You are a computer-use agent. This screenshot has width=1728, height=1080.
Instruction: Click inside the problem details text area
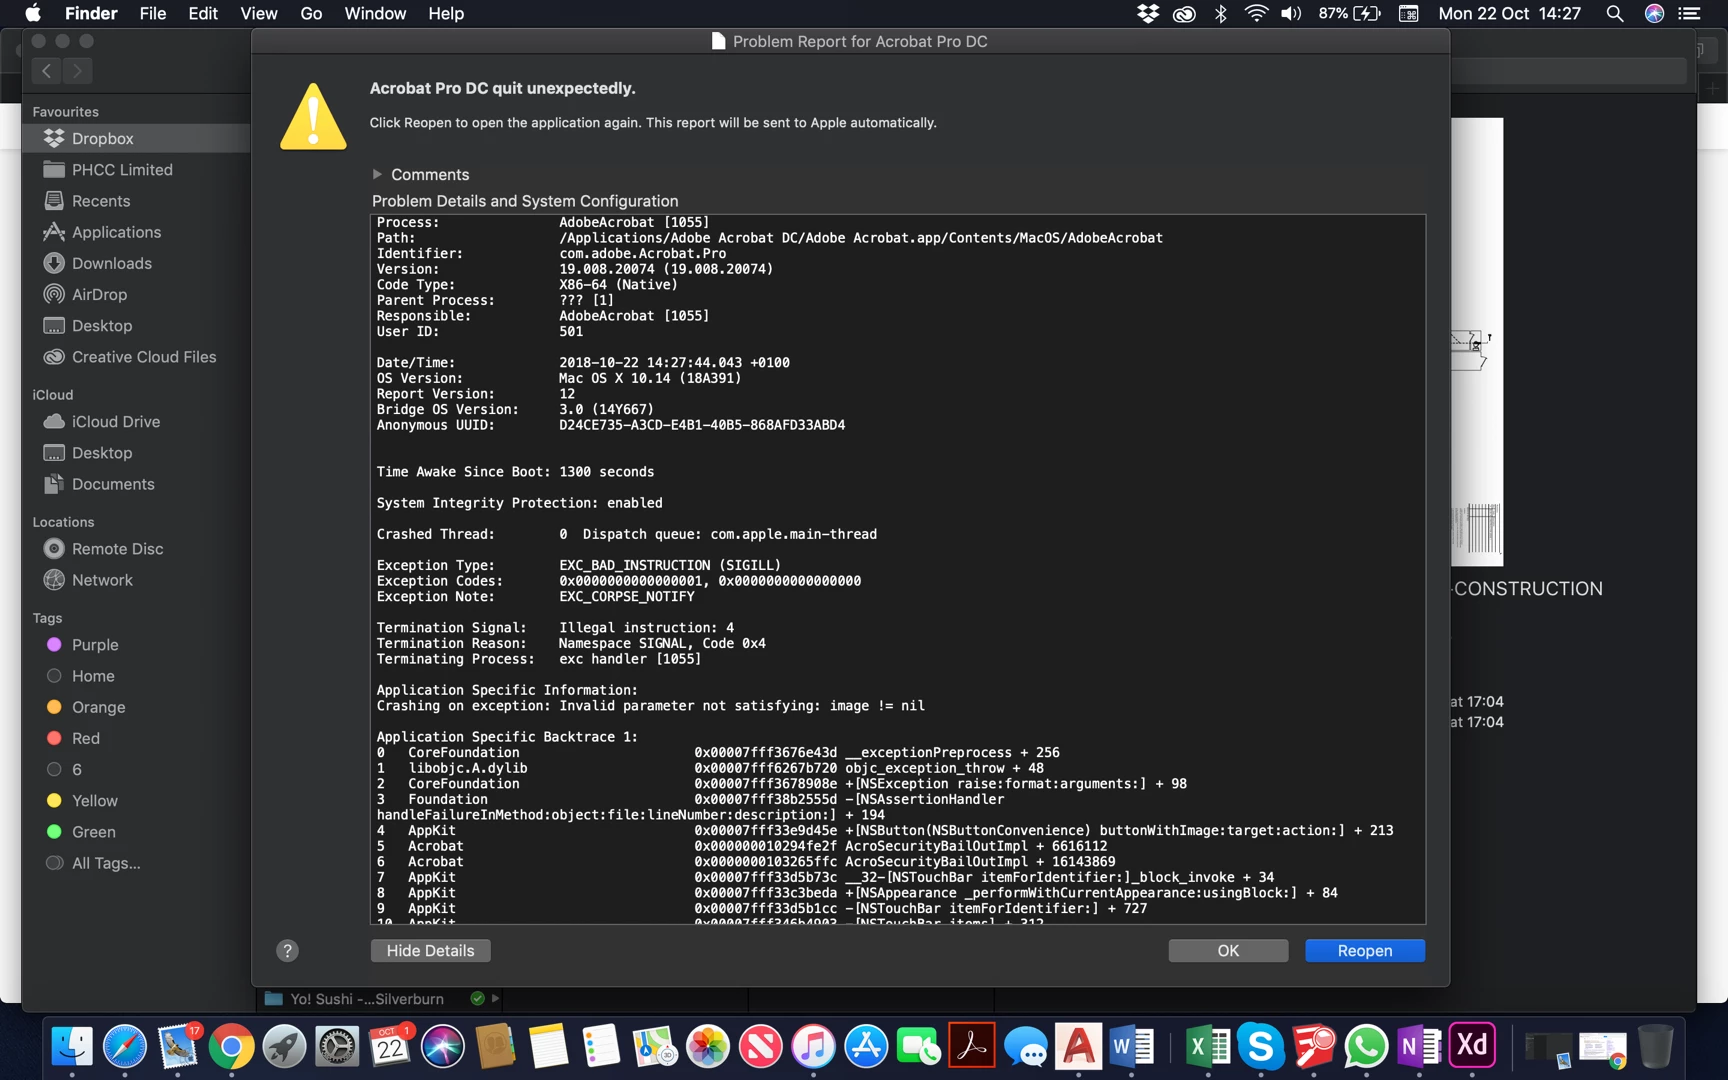(x=898, y=569)
